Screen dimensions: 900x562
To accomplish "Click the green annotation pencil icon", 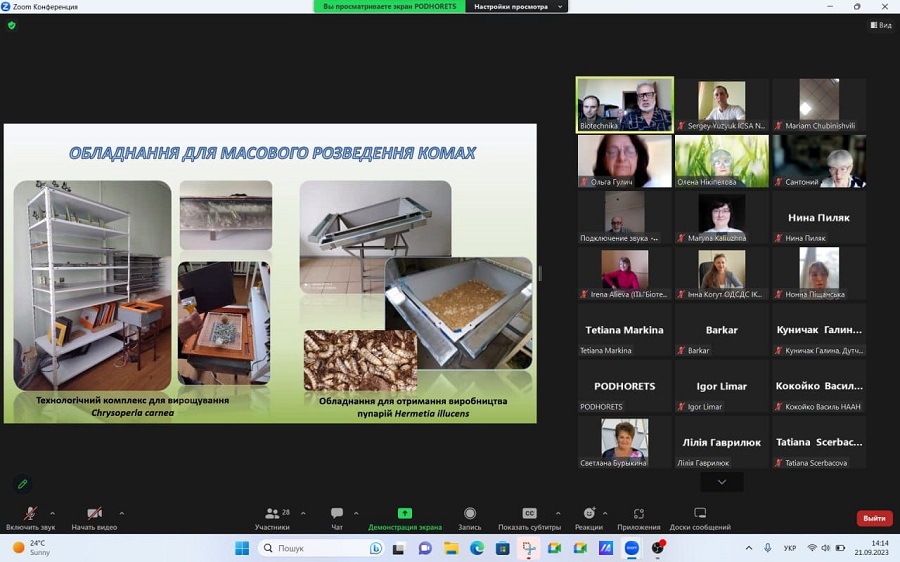I will coord(22,484).
